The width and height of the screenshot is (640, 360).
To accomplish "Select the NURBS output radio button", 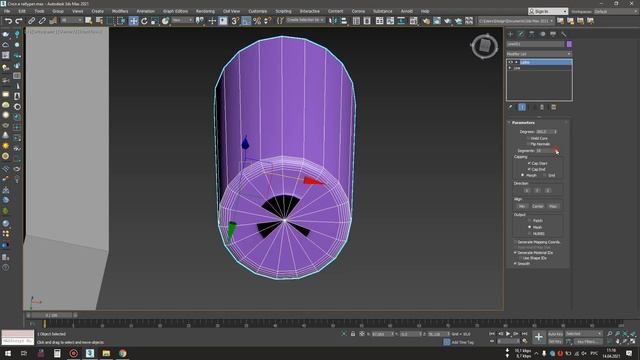I will point(529,234).
